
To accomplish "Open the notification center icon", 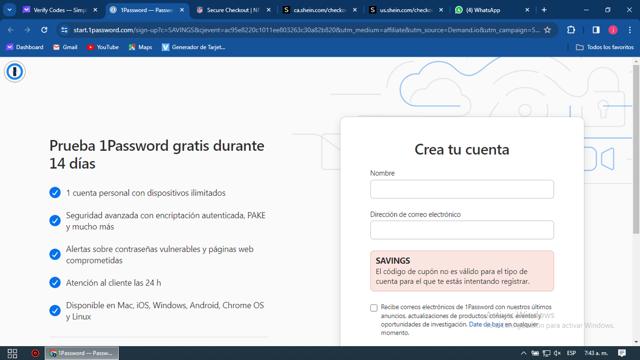I will click(x=622, y=353).
